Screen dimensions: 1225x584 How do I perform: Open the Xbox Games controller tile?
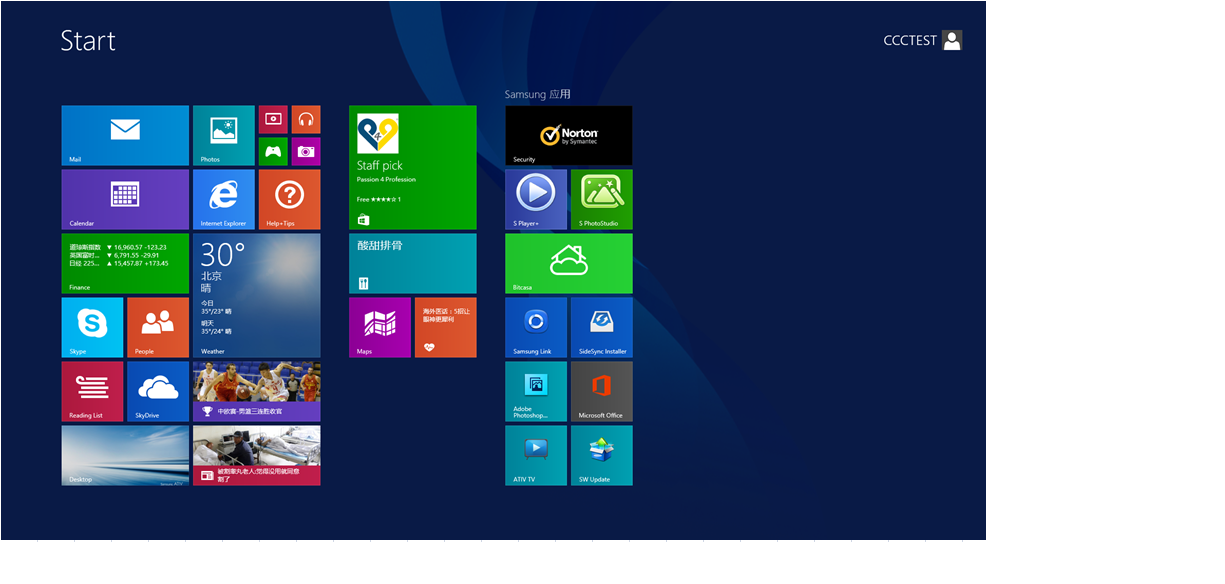tap(273, 152)
